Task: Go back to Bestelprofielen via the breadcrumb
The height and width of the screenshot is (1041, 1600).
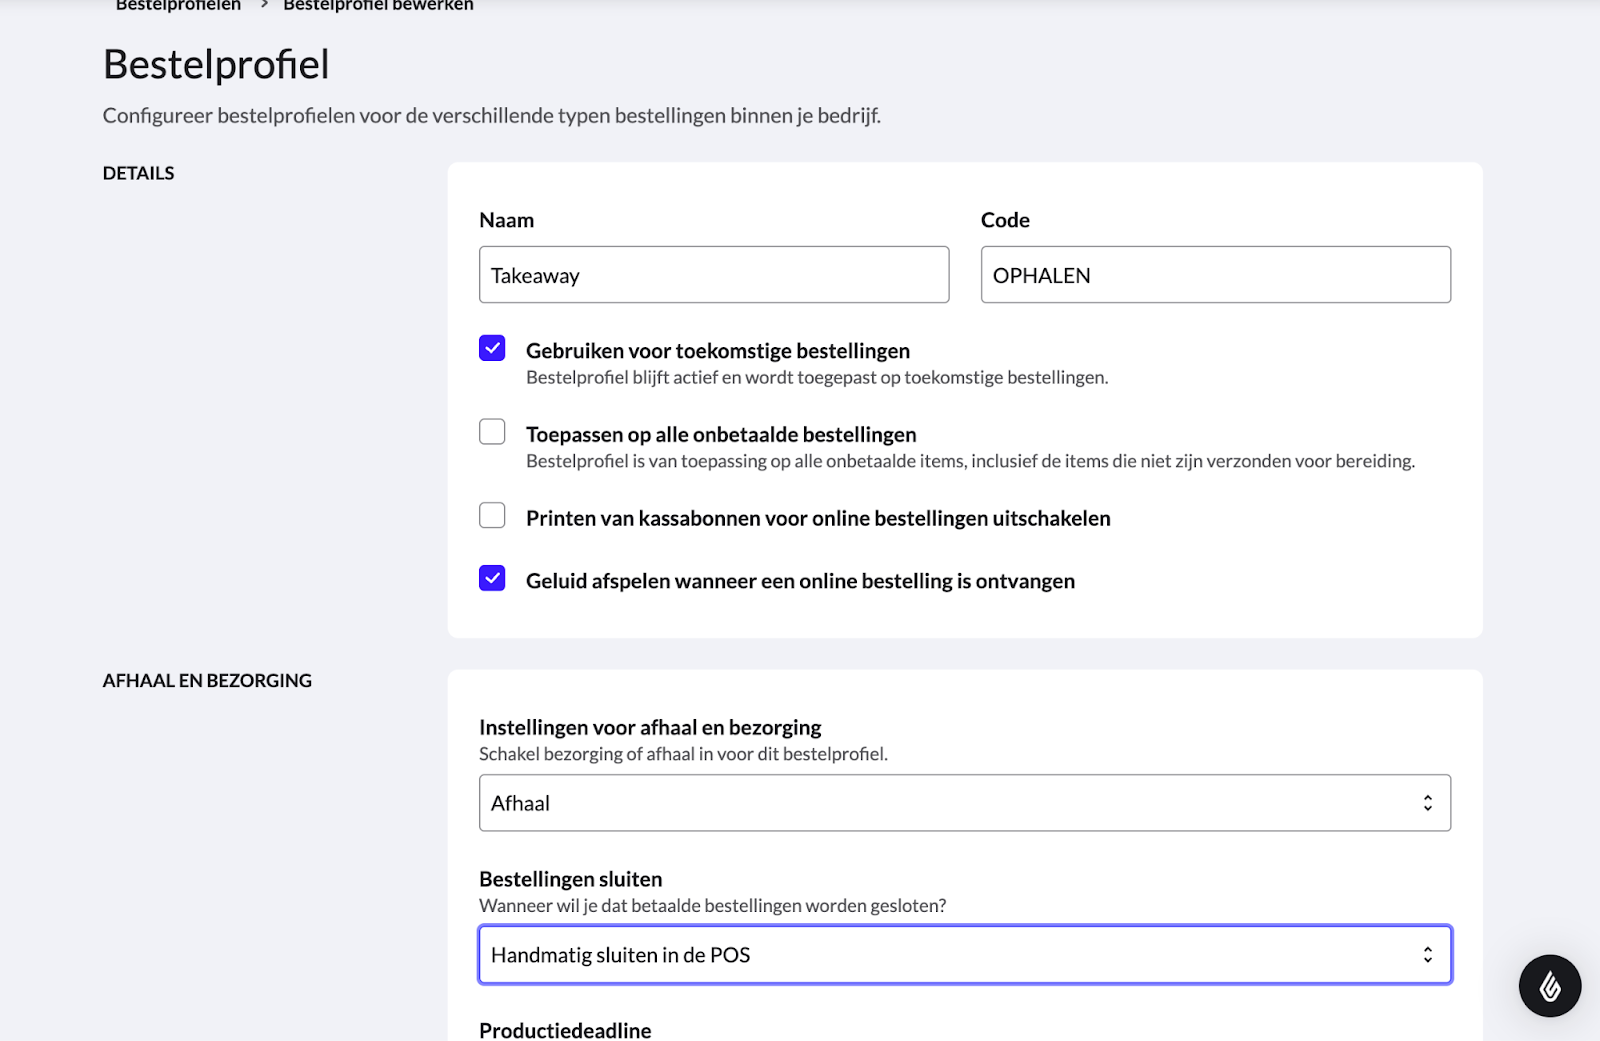Action: [x=178, y=6]
